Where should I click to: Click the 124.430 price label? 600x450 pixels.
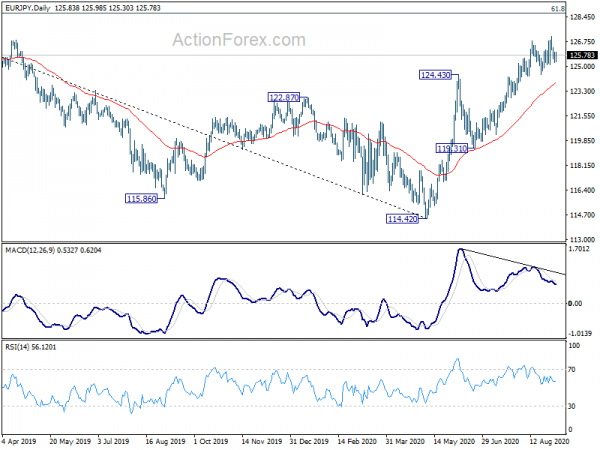click(x=435, y=75)
